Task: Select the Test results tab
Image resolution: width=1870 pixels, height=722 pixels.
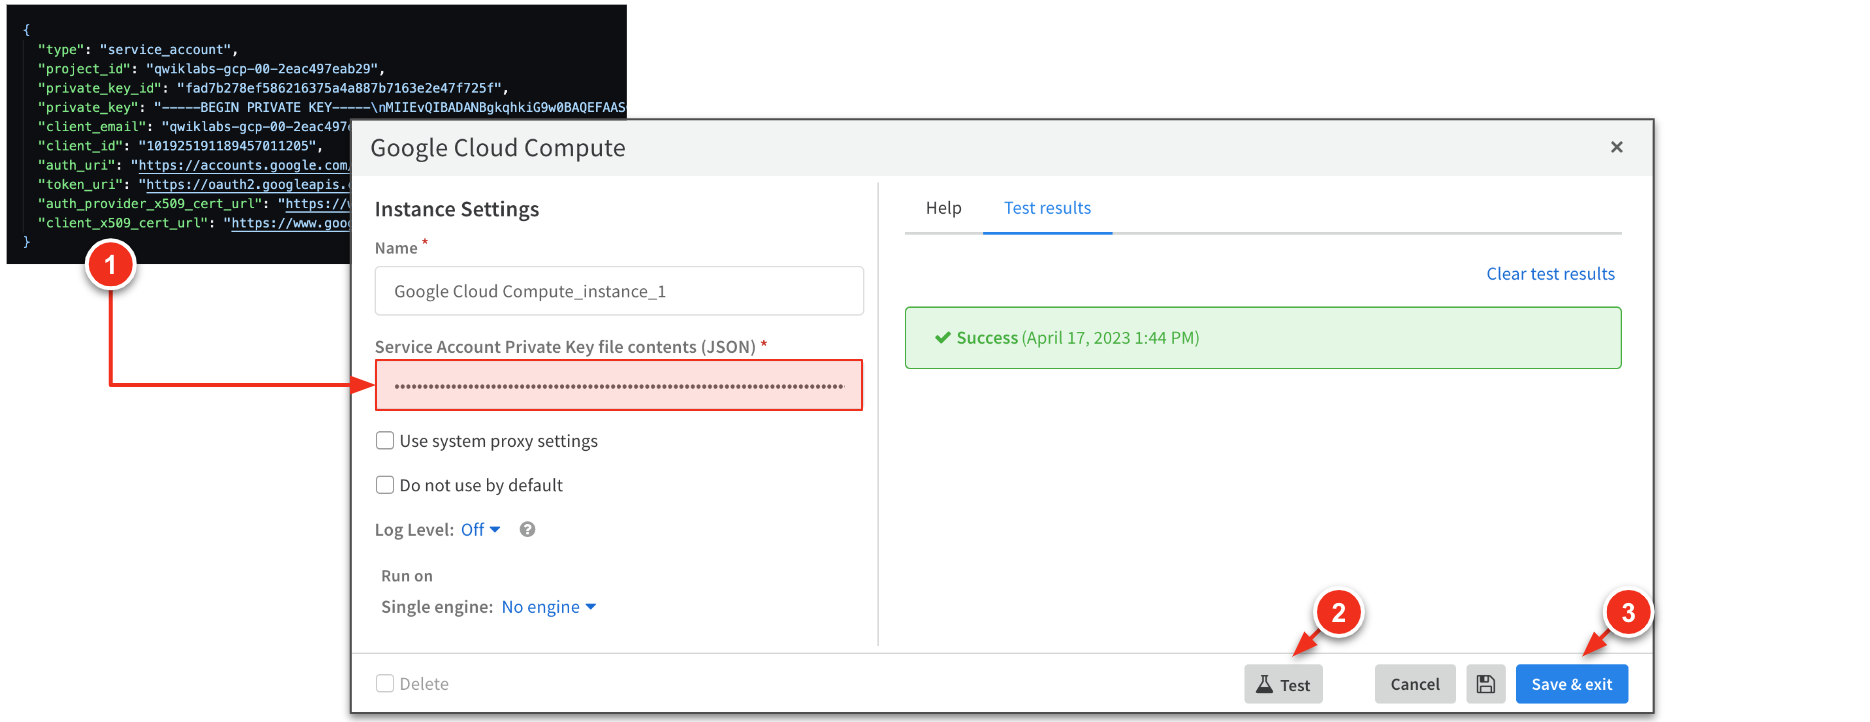Action: tap(1047, 208)
